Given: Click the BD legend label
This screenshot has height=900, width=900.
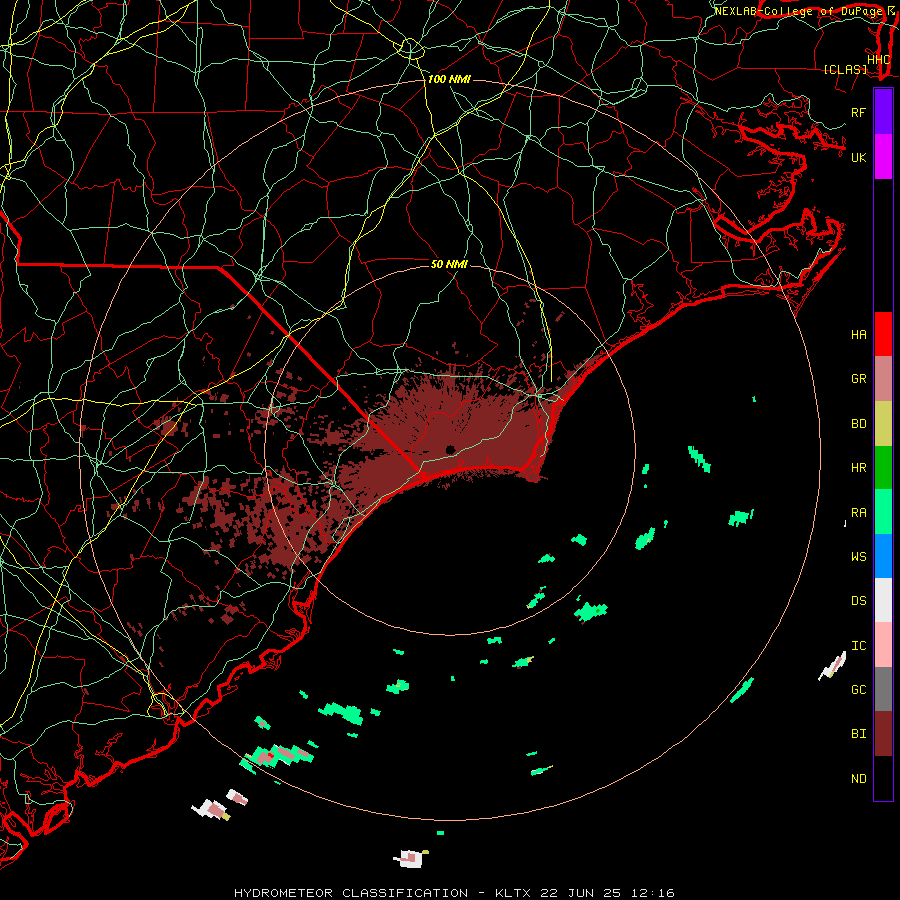Looking at the screenshot, I should (858, 424).
